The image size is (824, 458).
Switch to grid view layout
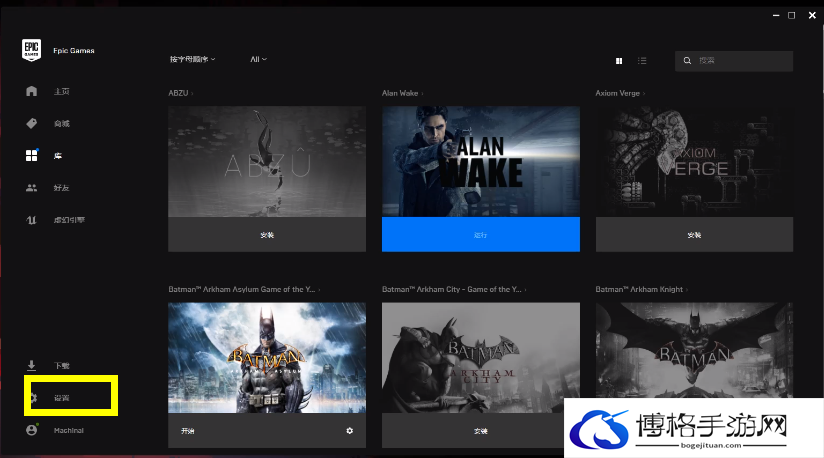pyautogui.click(x=619, y=61)
